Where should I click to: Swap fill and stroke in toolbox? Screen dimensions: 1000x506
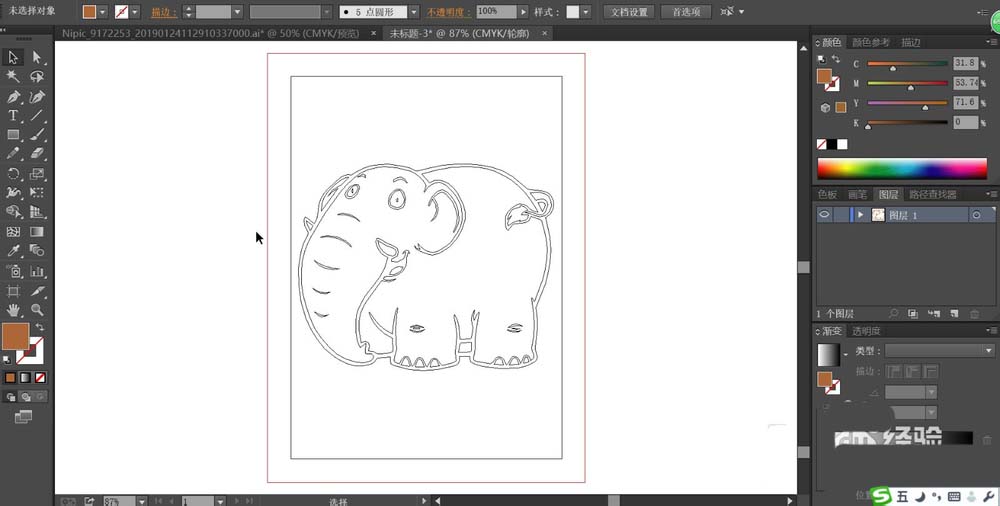[x=40, y=327]
